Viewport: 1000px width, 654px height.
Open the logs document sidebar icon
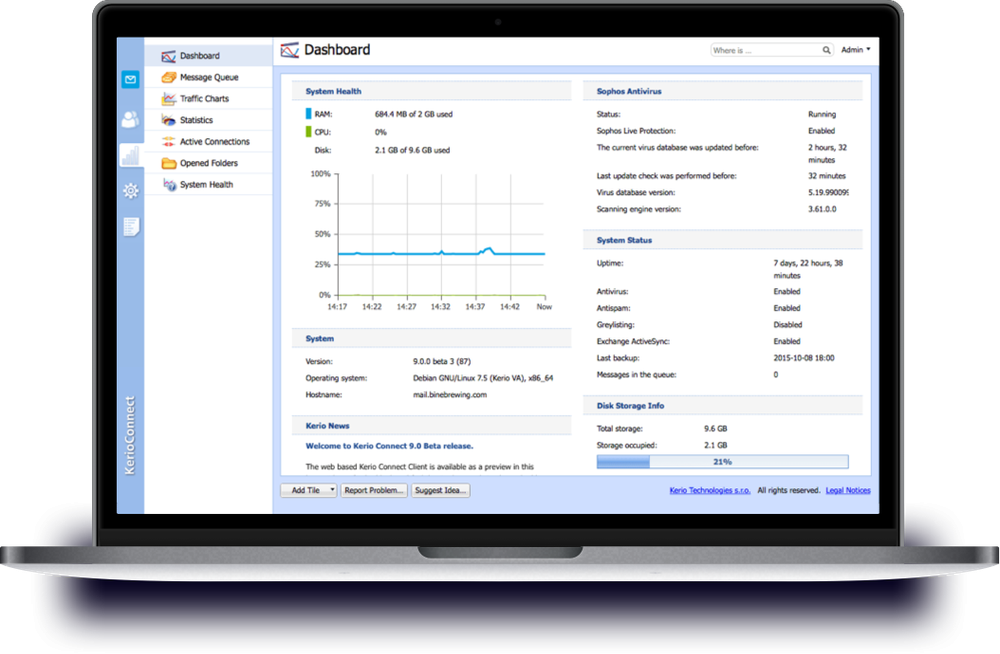click(x=131, y=227)
